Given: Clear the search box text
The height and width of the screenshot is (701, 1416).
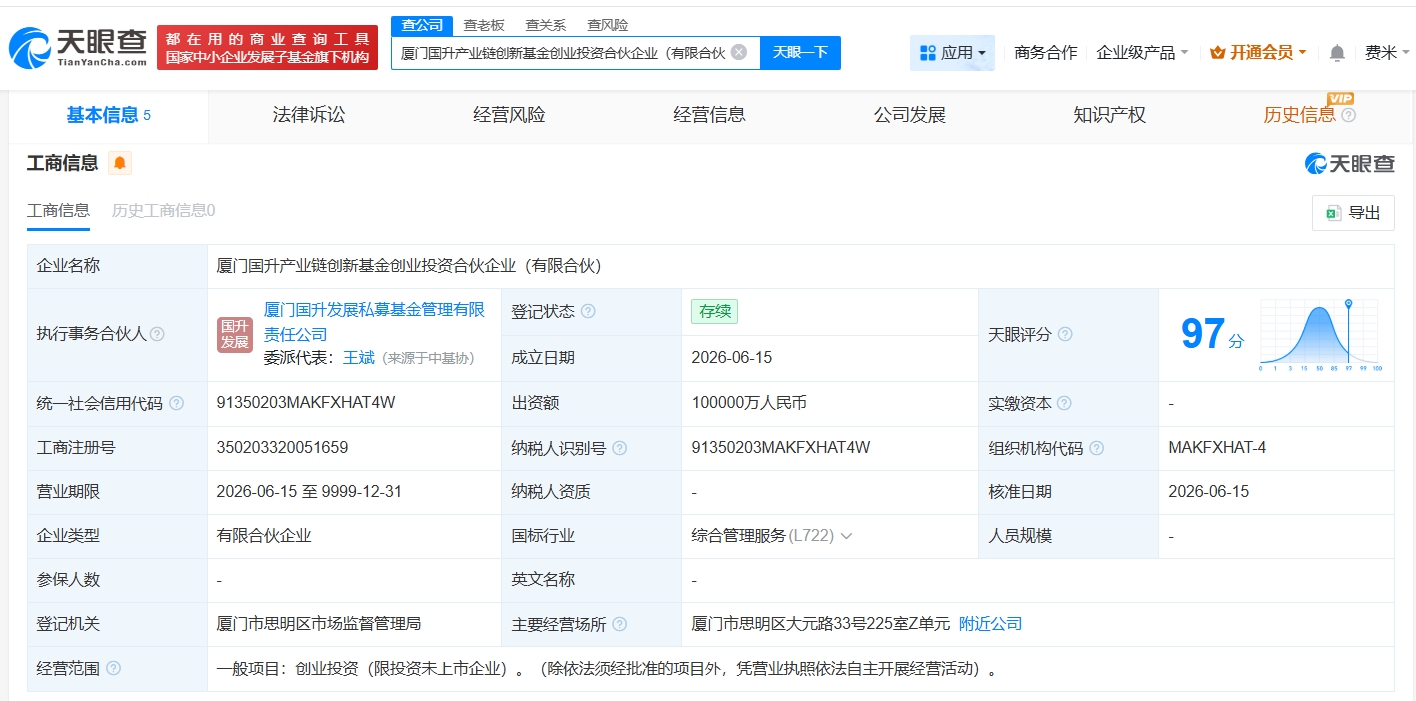Looking at the screenshot, I should coord(739,52).
